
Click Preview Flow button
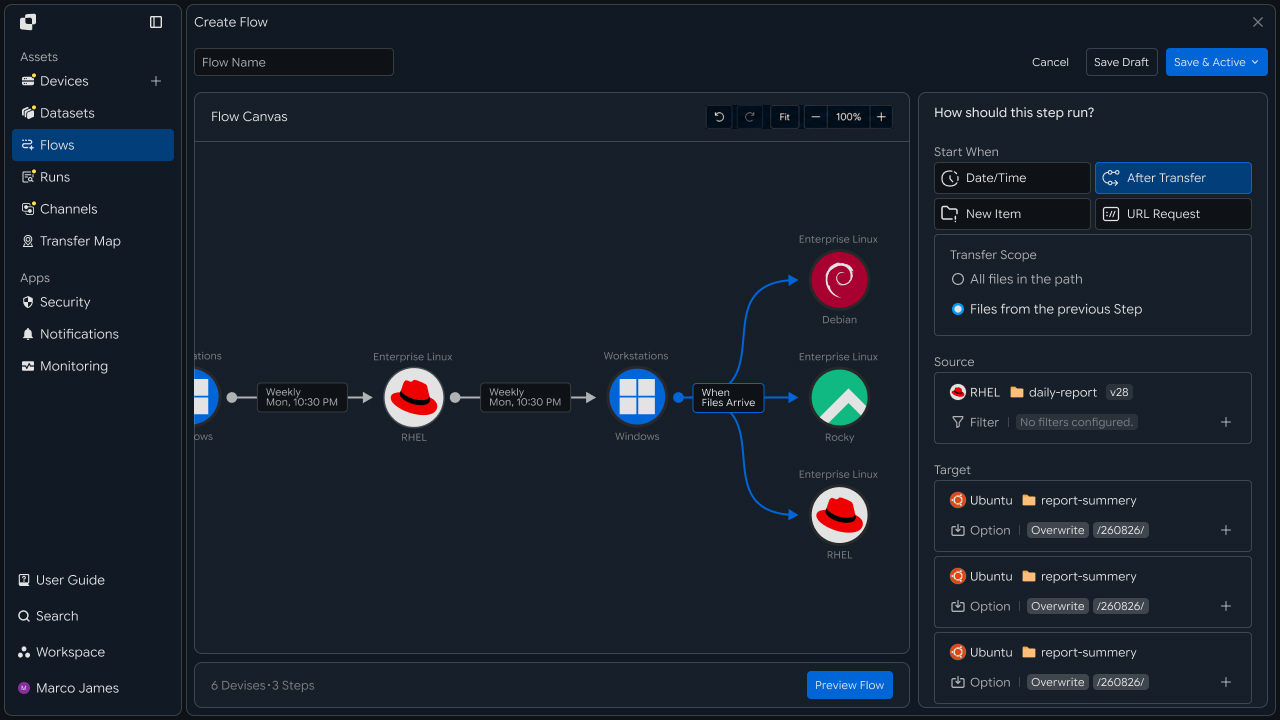[x=850, y=685]
